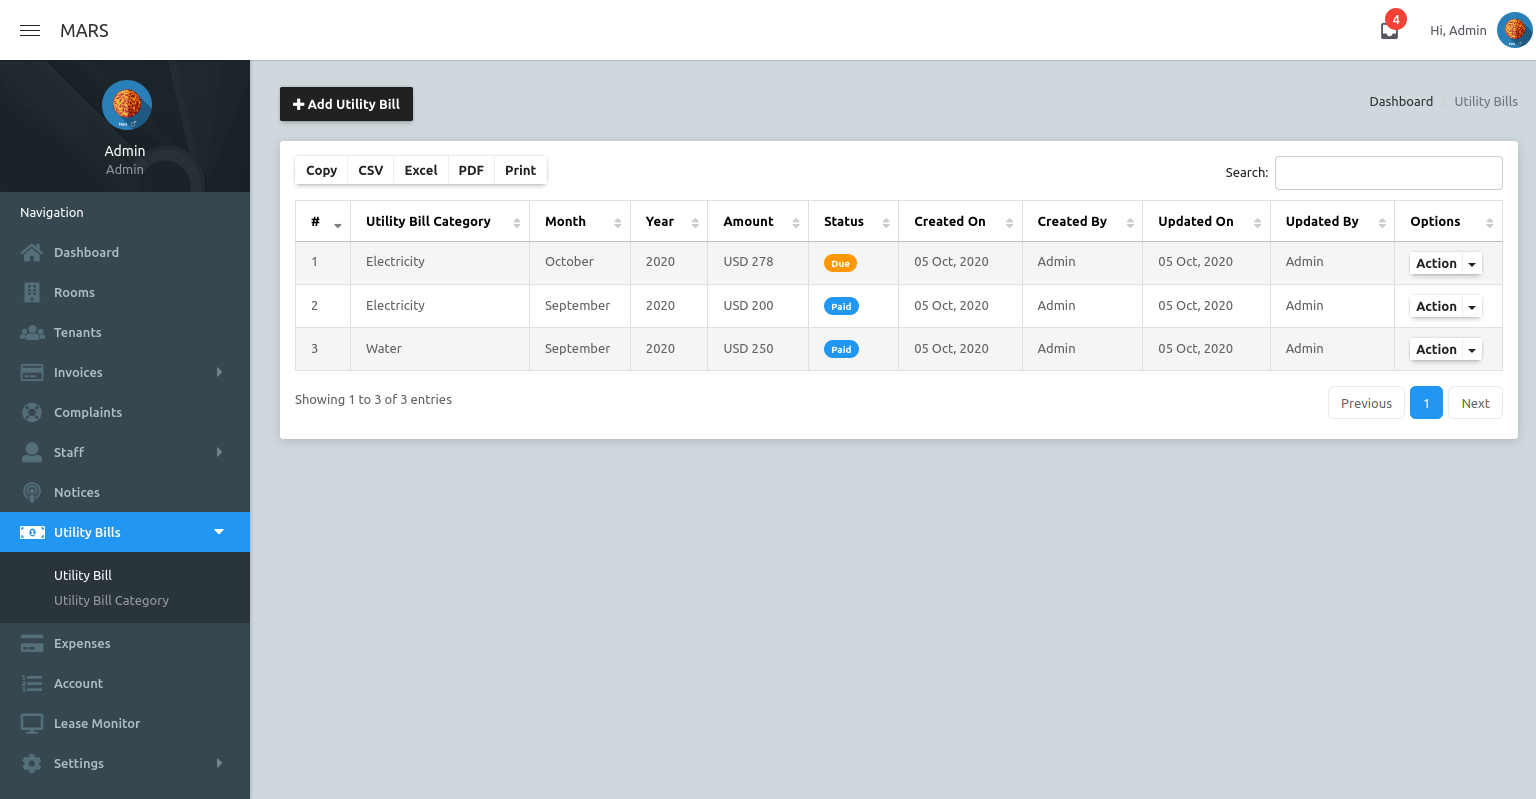Open the Dashboard breadcrumb link

(x=1401, y=101)
